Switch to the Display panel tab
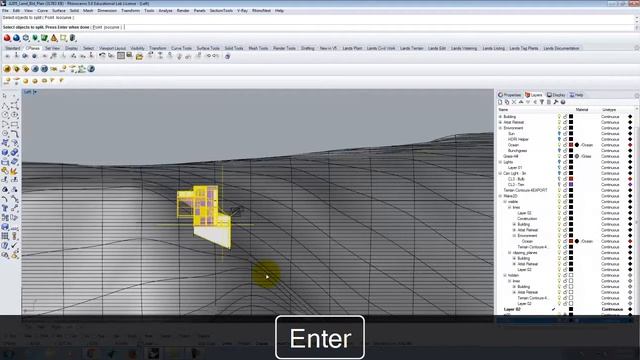 tap(556, 95)
